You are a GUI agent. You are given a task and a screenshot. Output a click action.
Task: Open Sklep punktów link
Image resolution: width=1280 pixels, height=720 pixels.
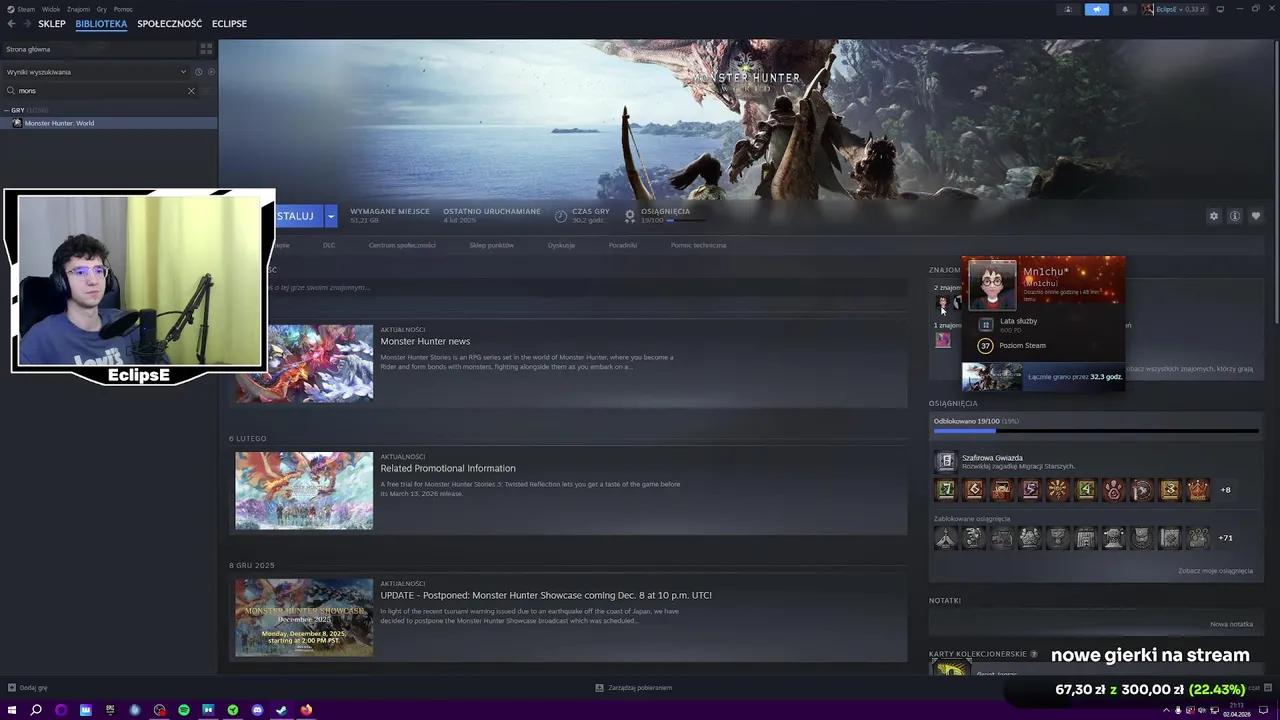point(491,245)
